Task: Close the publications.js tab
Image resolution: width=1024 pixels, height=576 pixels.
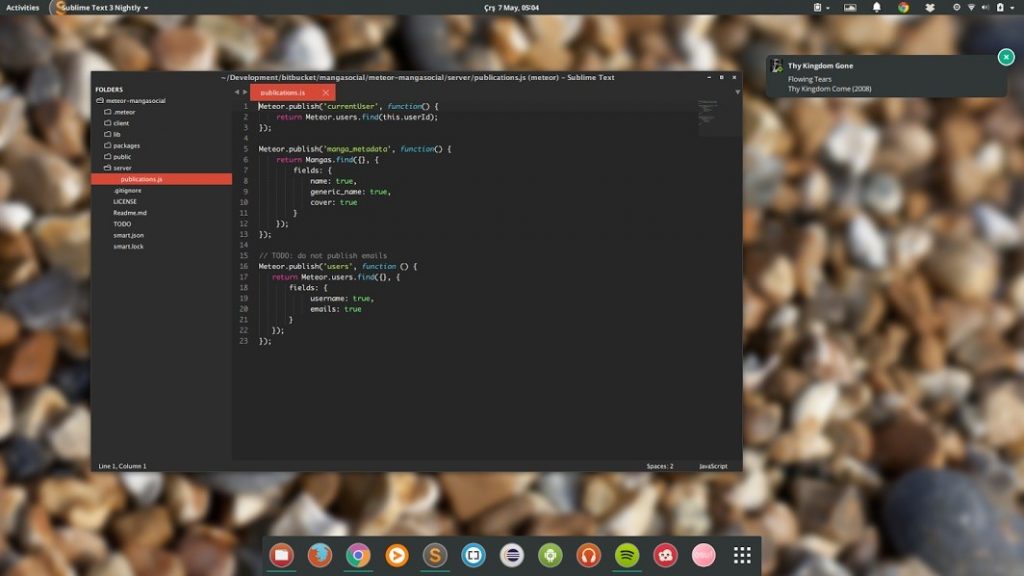Action: pos(326,93)
